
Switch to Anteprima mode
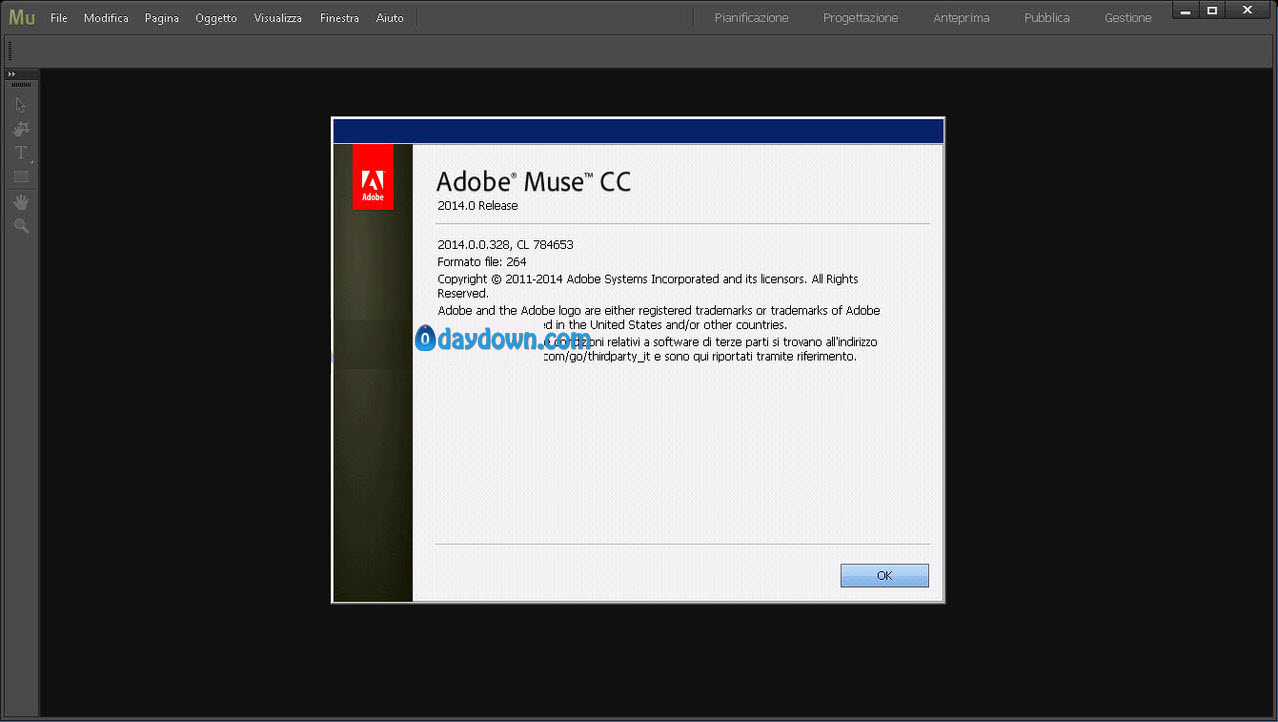[961, 18]
